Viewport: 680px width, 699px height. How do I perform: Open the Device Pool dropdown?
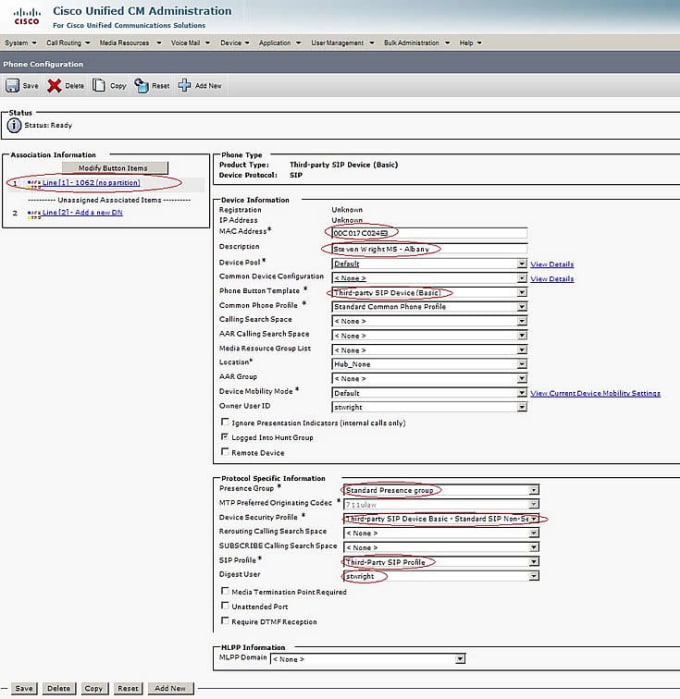(429, 264)
